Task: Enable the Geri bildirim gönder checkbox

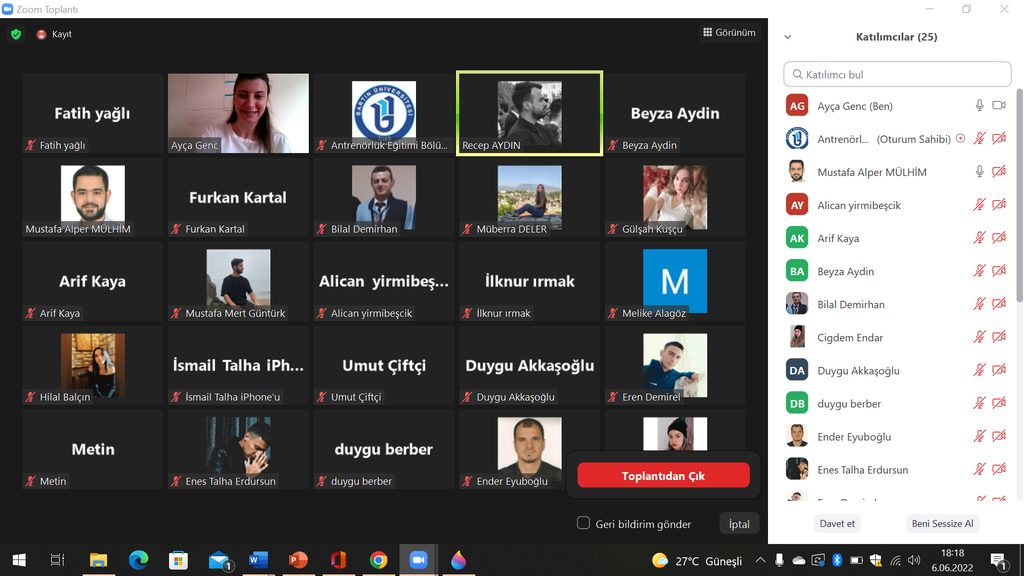Action: (x=583, y=523)
